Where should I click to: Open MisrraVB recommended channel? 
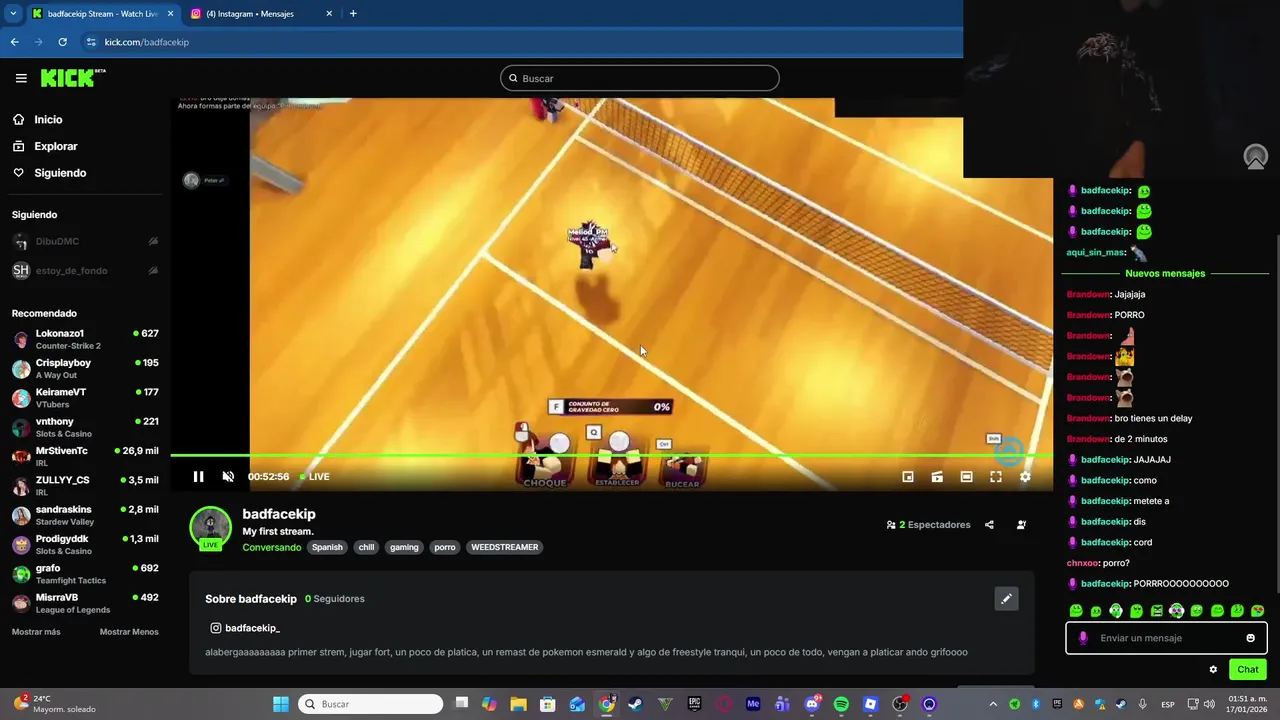point(85,603)
